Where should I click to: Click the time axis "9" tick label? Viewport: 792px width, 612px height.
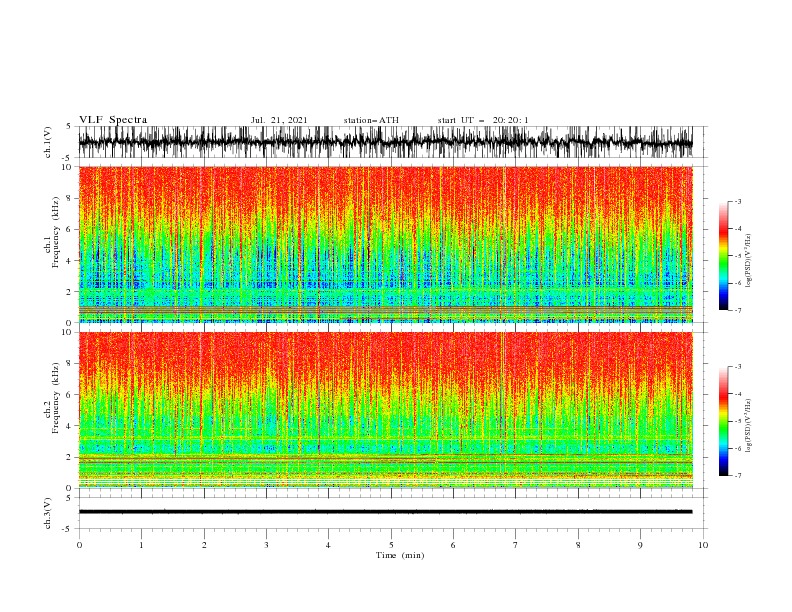point(640,545)
